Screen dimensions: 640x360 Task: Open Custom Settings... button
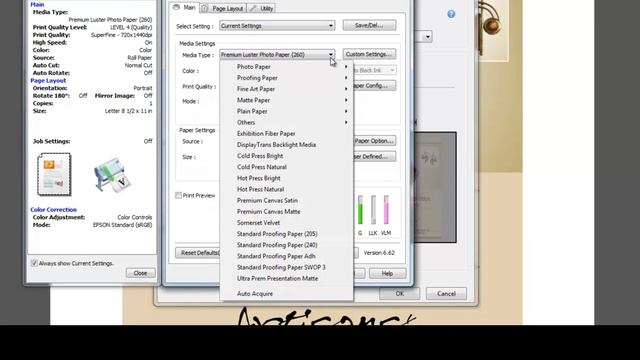coord(369,54)
